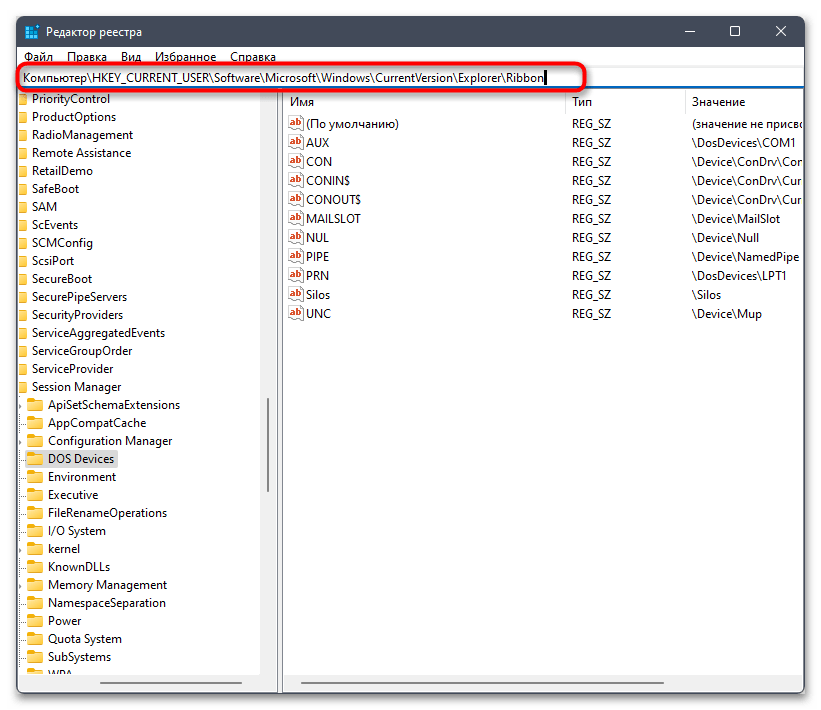Select the Remote Assistance key
Viewport: 821px width, 710px height.
81,153
